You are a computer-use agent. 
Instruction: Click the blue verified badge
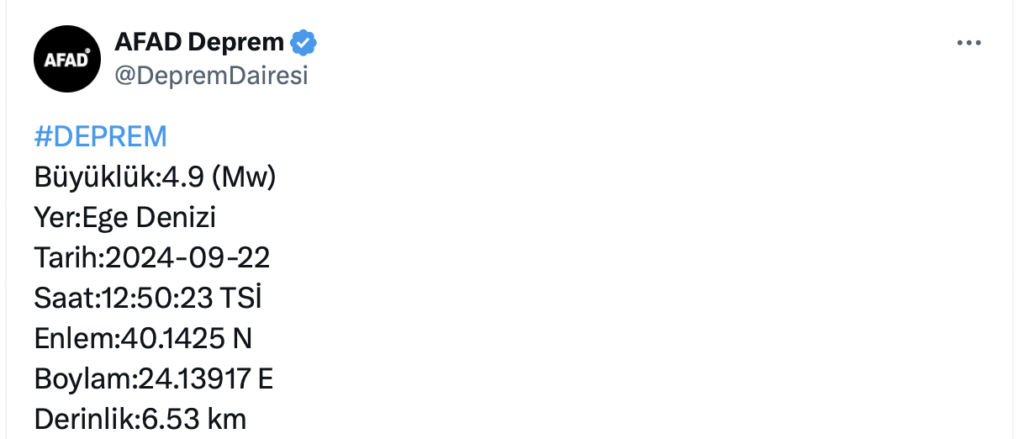point(303,43)
